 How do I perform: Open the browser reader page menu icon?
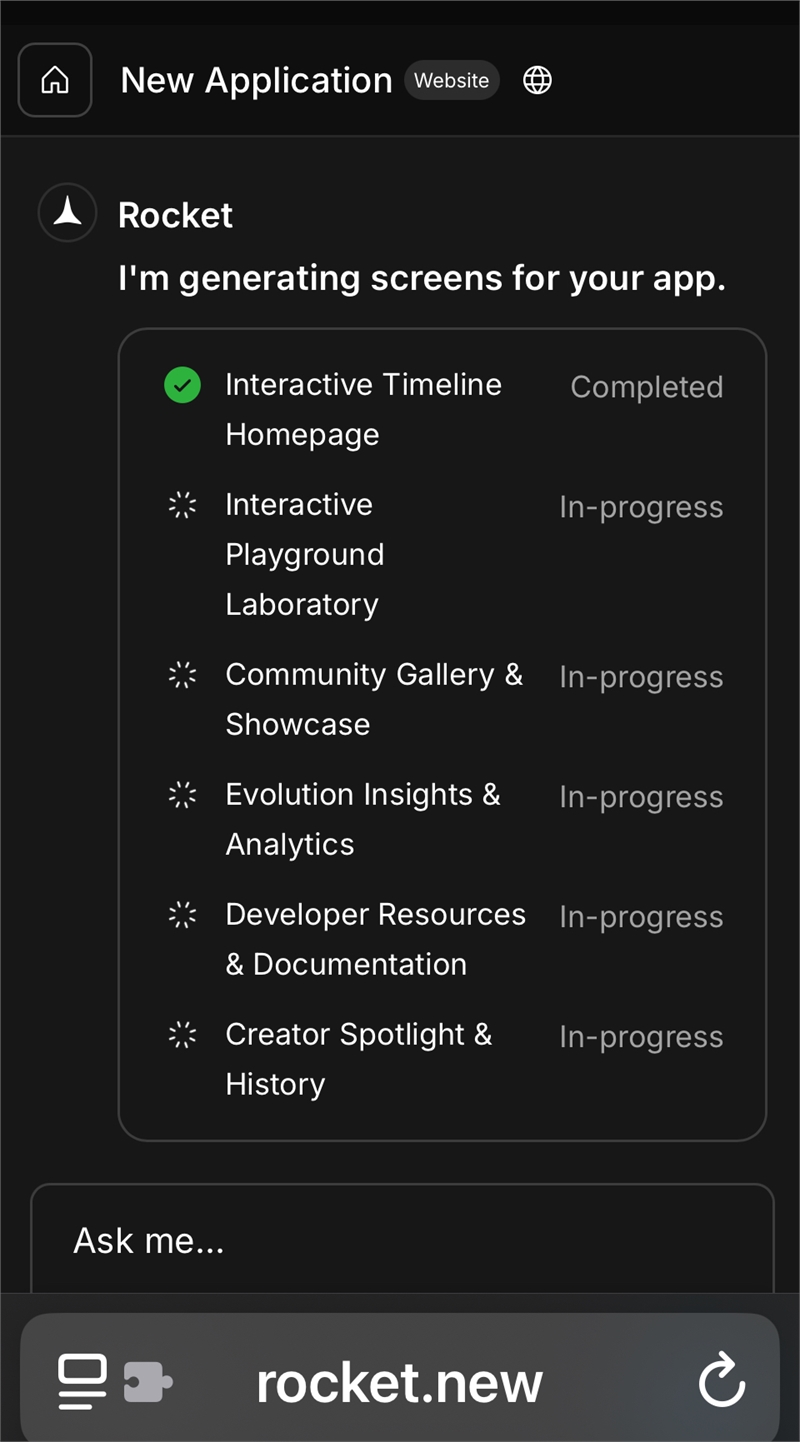click(x=82, y=1382)
